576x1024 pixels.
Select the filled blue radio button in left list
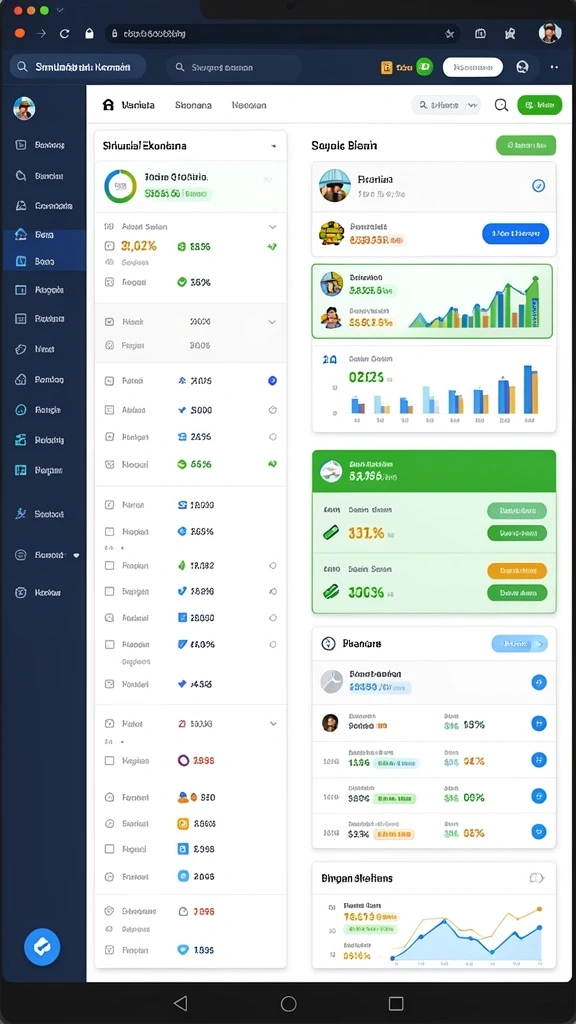(x=272, y=381)
